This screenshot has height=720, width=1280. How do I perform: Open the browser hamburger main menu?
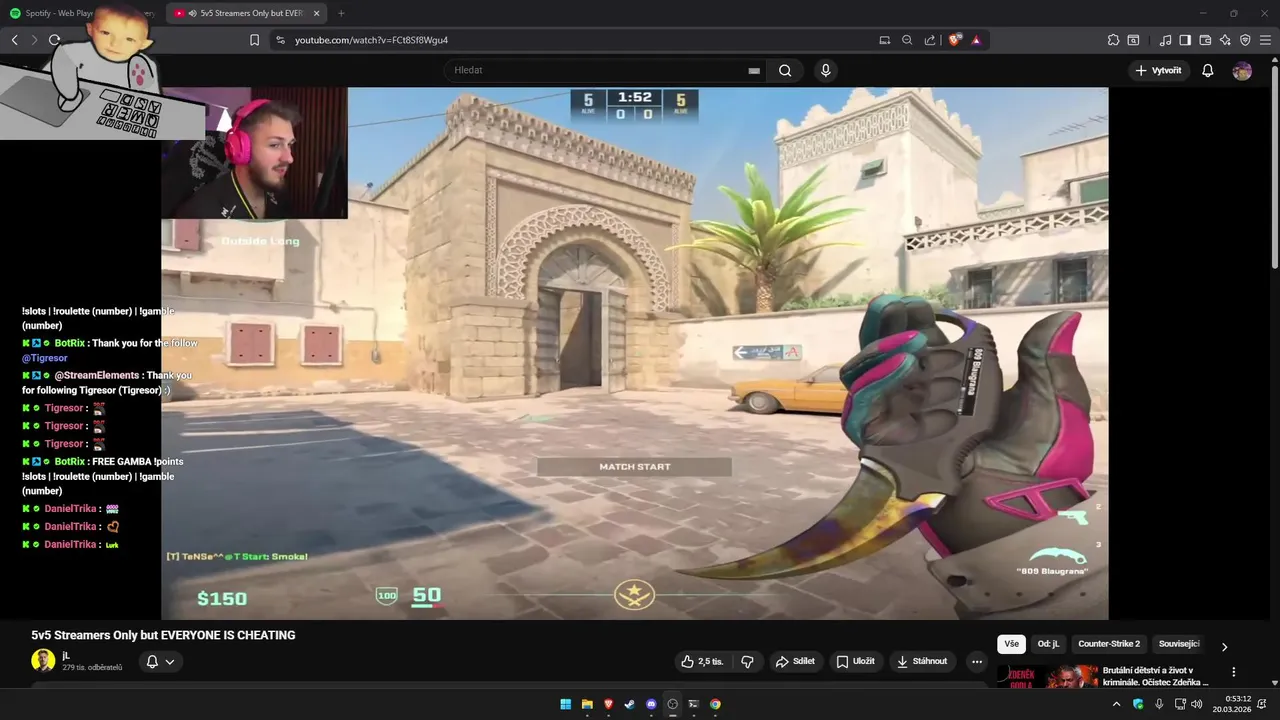click(x=1265, y=40)
